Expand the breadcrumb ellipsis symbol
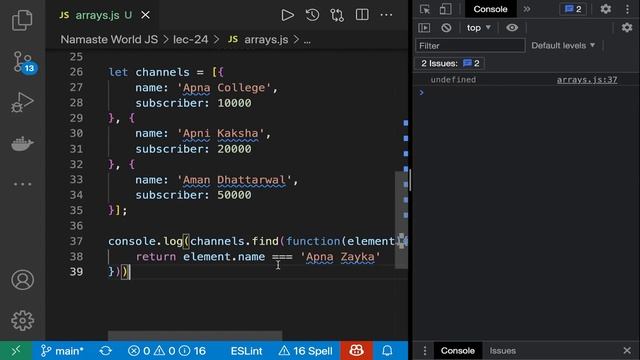 click(x=307, y=40)
